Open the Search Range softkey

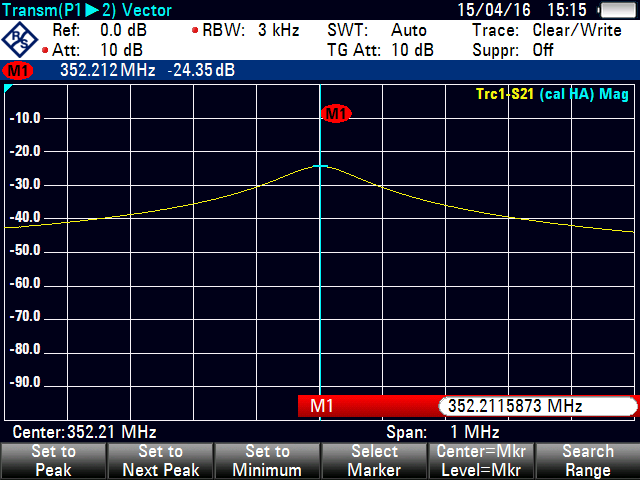[x=587, y=461]
